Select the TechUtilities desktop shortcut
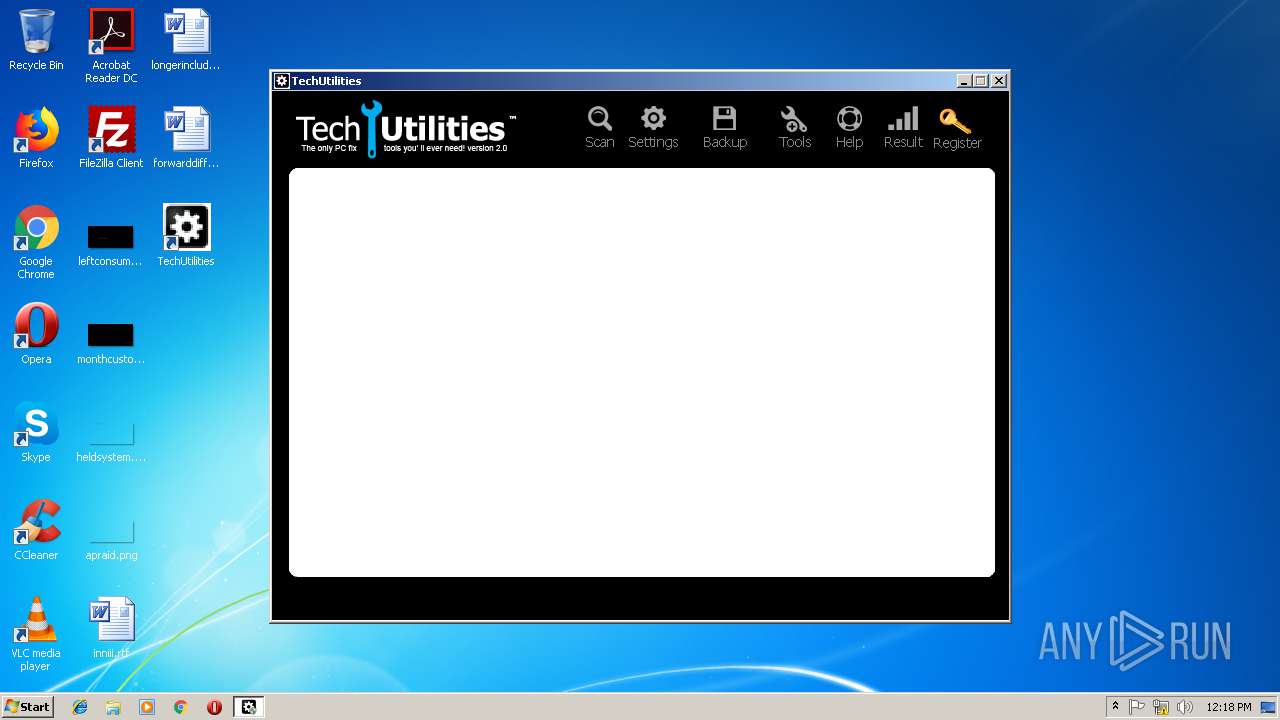1280x720 pixels. click(x=186, y=236)
